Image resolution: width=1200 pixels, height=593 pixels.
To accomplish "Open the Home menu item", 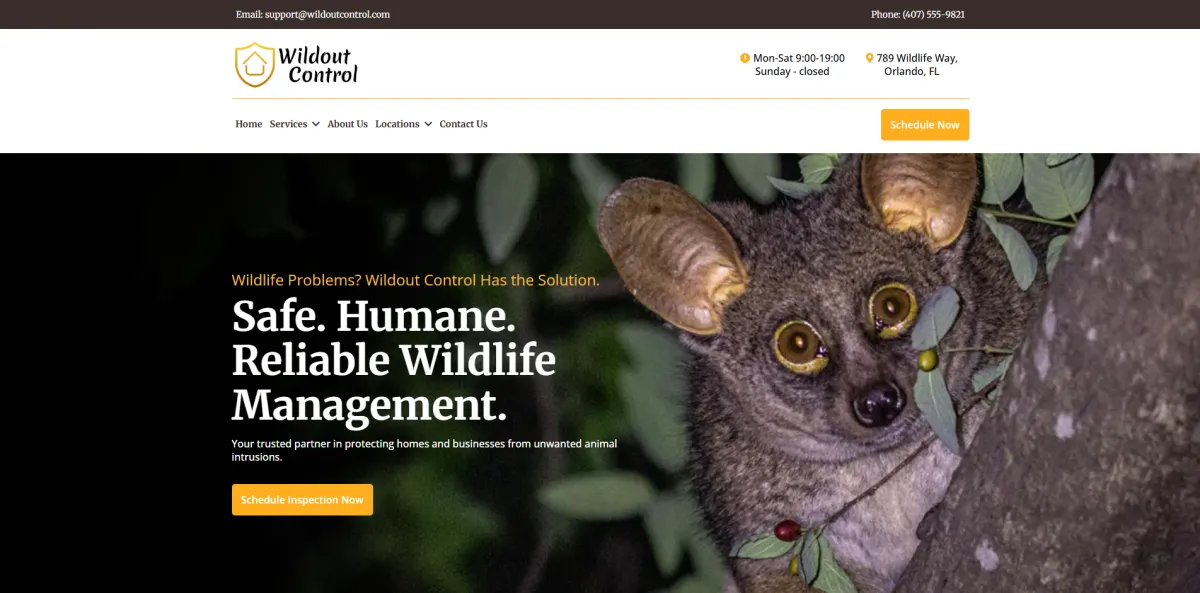I will 249,124.
